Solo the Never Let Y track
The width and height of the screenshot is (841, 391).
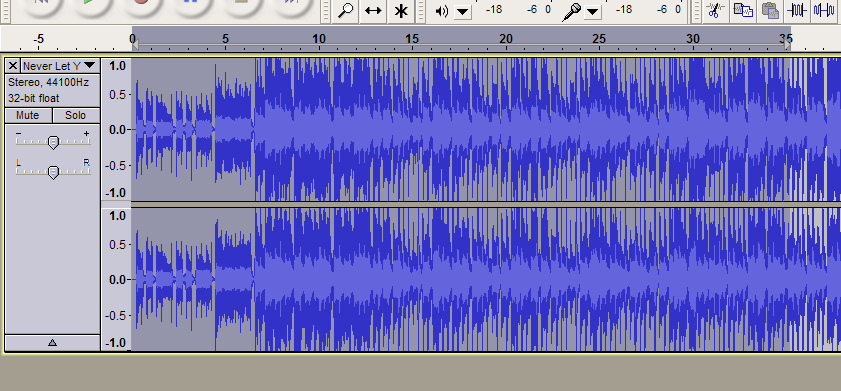tap(76, 115)
